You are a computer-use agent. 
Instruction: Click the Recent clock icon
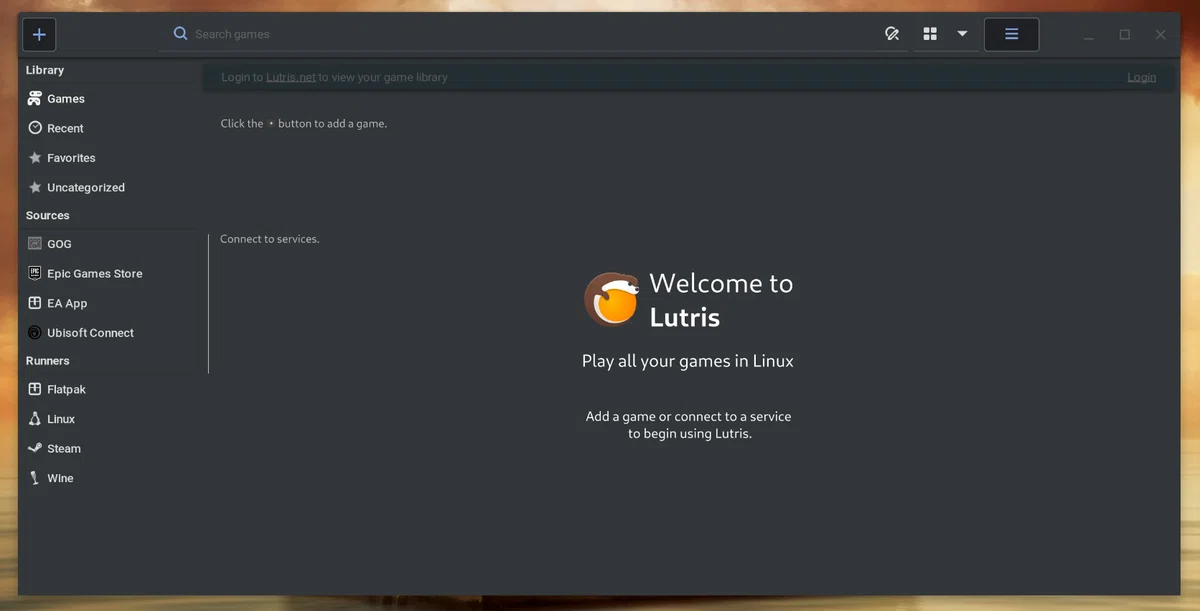click(x=35, y=128)
